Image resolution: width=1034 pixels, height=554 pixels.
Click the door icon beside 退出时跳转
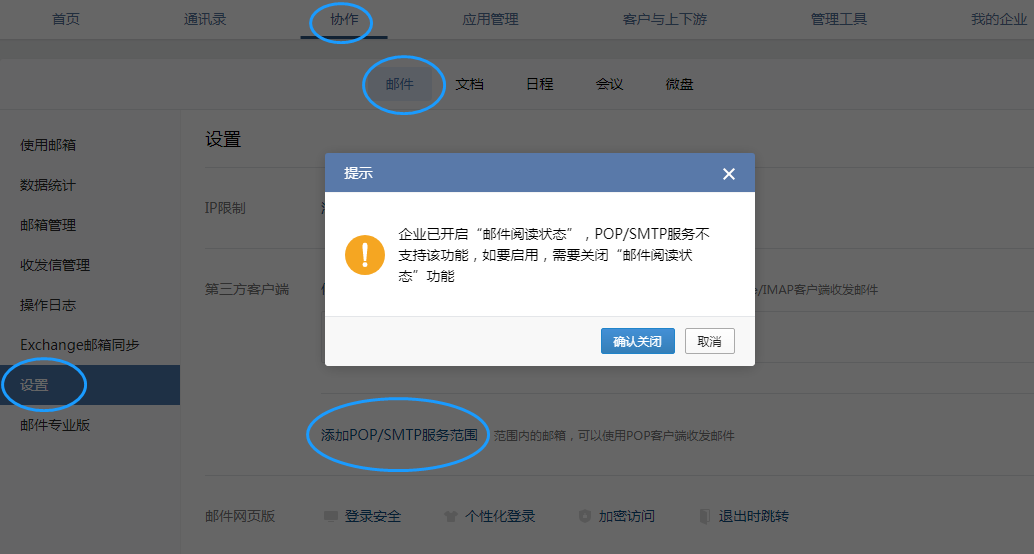tap(705, 516)
